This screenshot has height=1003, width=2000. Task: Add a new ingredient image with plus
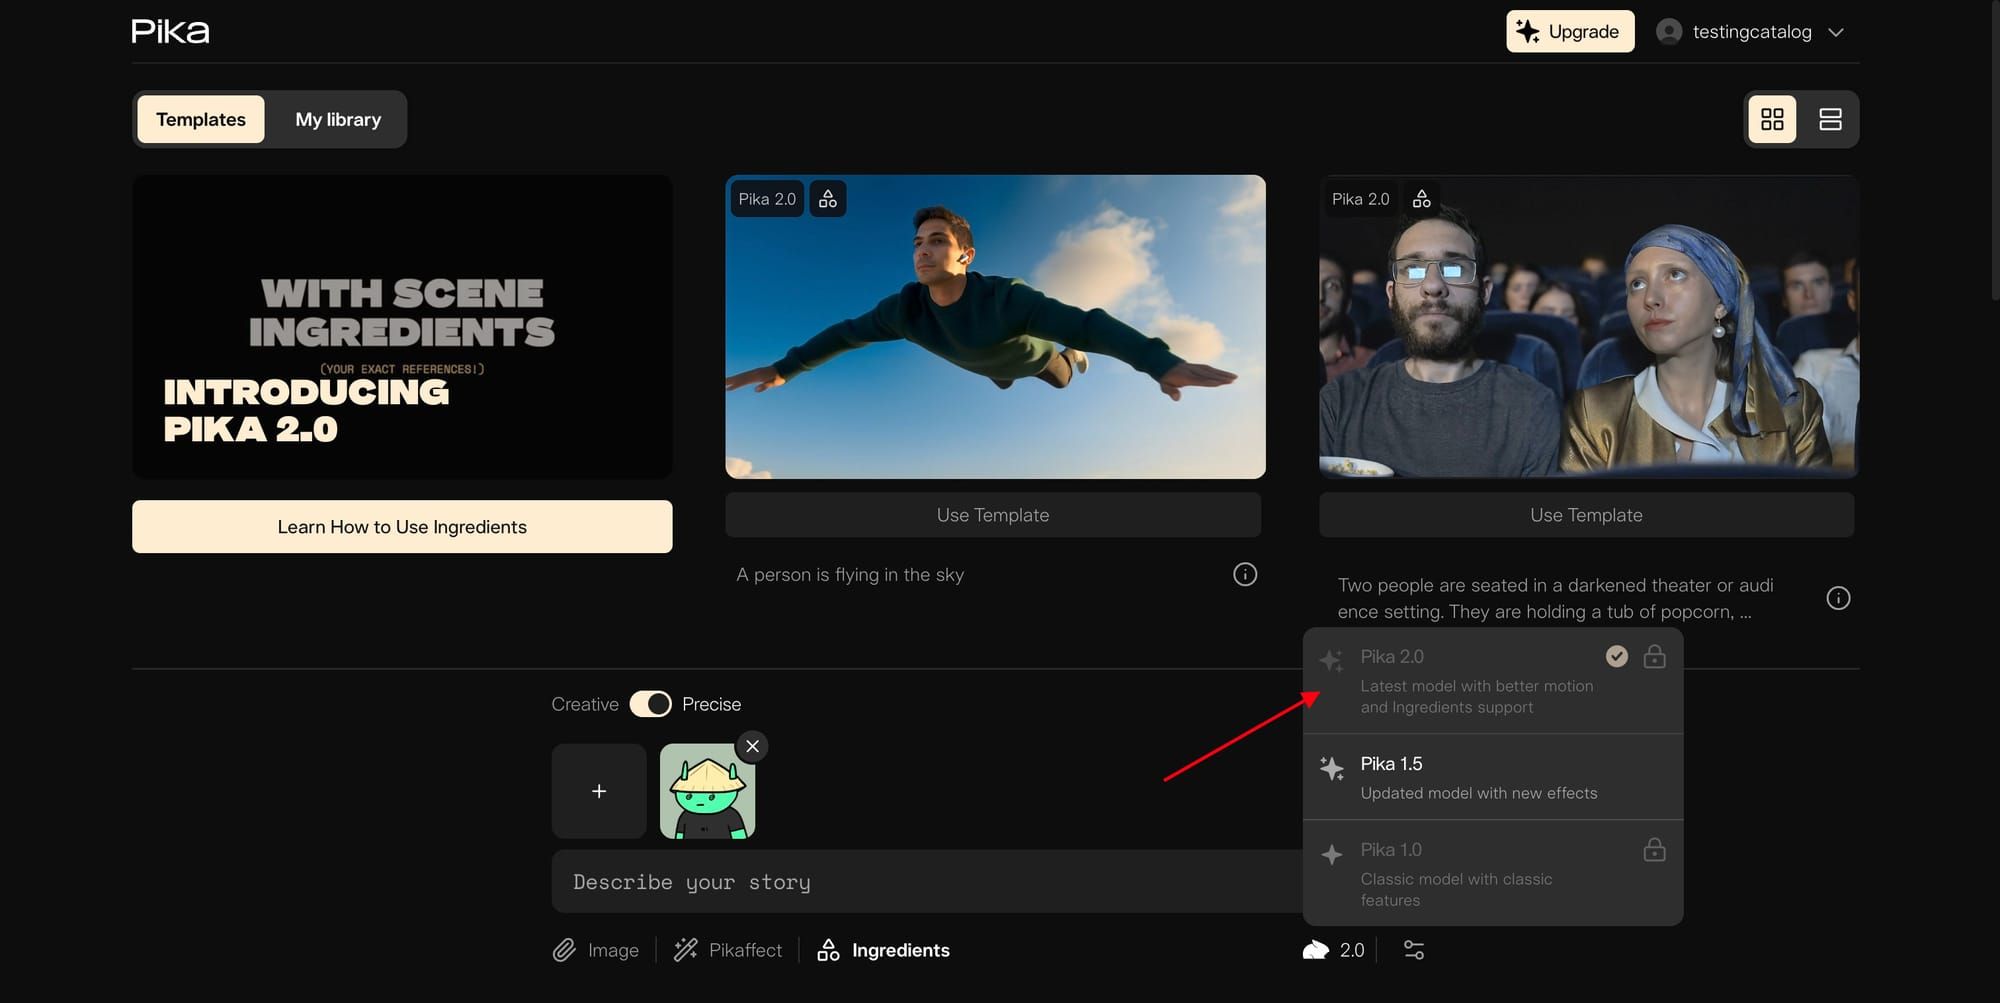(599, 791)
